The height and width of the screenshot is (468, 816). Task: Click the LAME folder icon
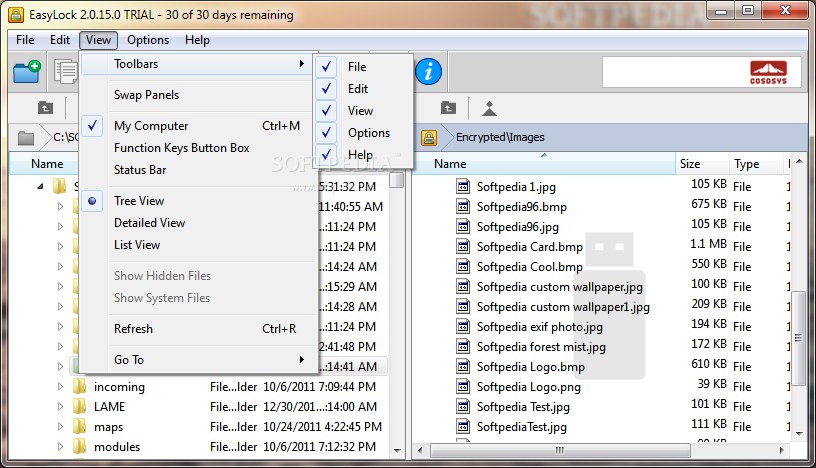pyautogui.click(x=79, y=406)
